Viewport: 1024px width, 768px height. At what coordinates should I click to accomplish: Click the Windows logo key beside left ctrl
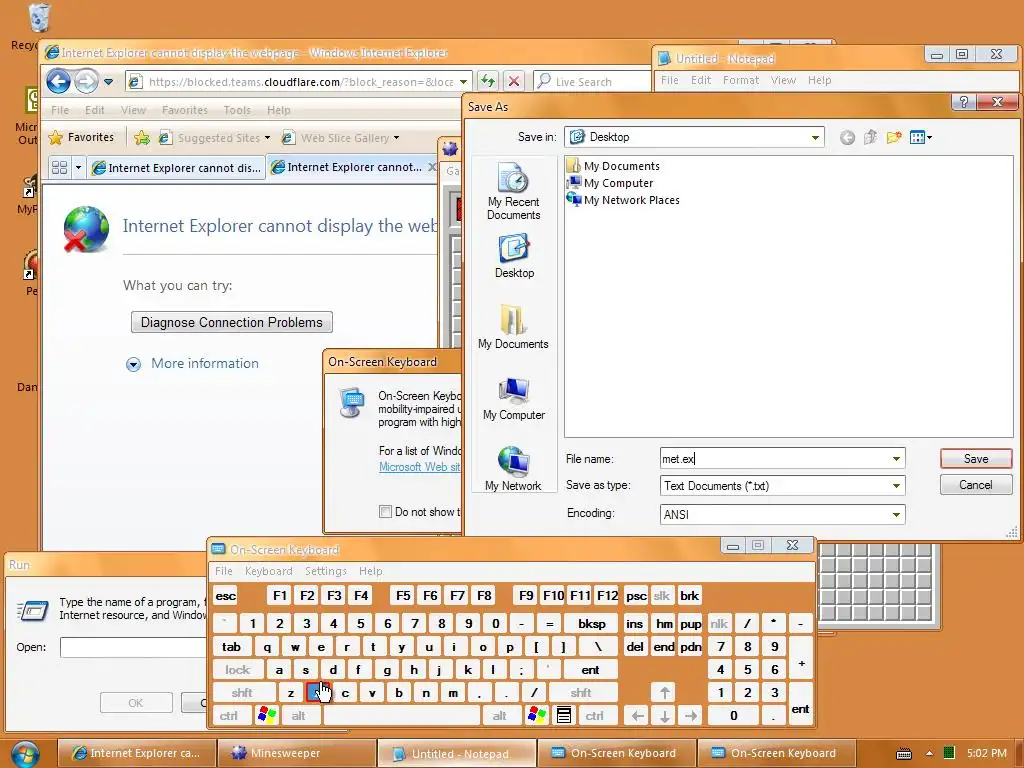tap(267, 715)
